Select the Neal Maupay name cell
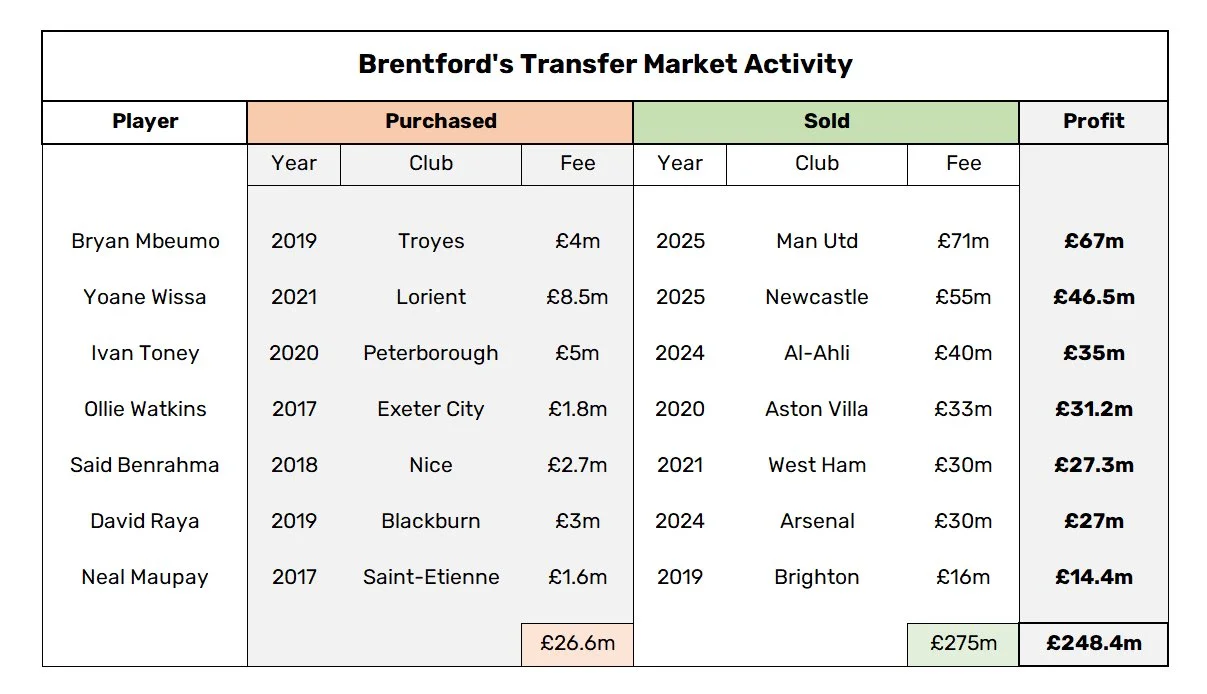1207x694 pixels. (x=145, y=577)
